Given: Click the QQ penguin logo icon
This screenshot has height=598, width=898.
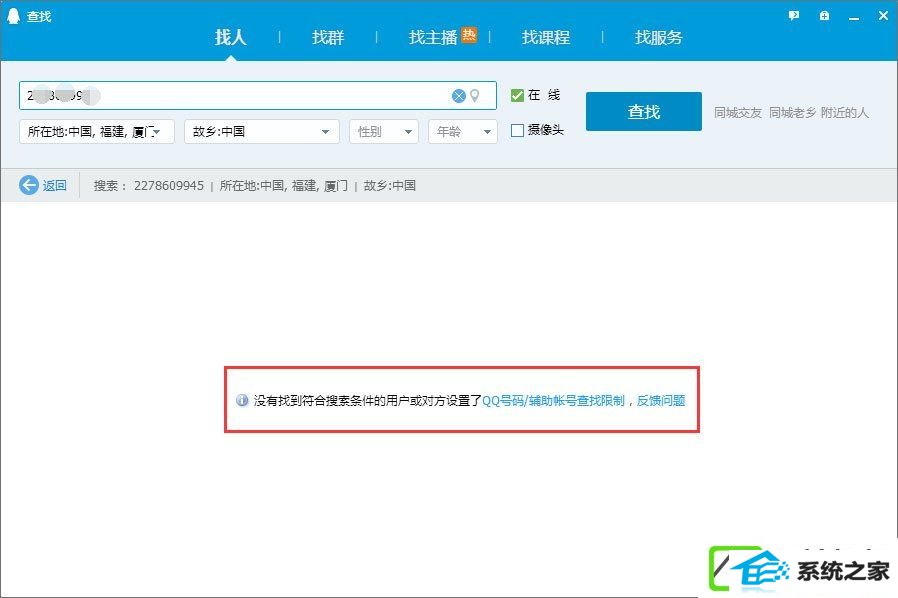Looking at the screenshot, I should click(x=13, y=16).
